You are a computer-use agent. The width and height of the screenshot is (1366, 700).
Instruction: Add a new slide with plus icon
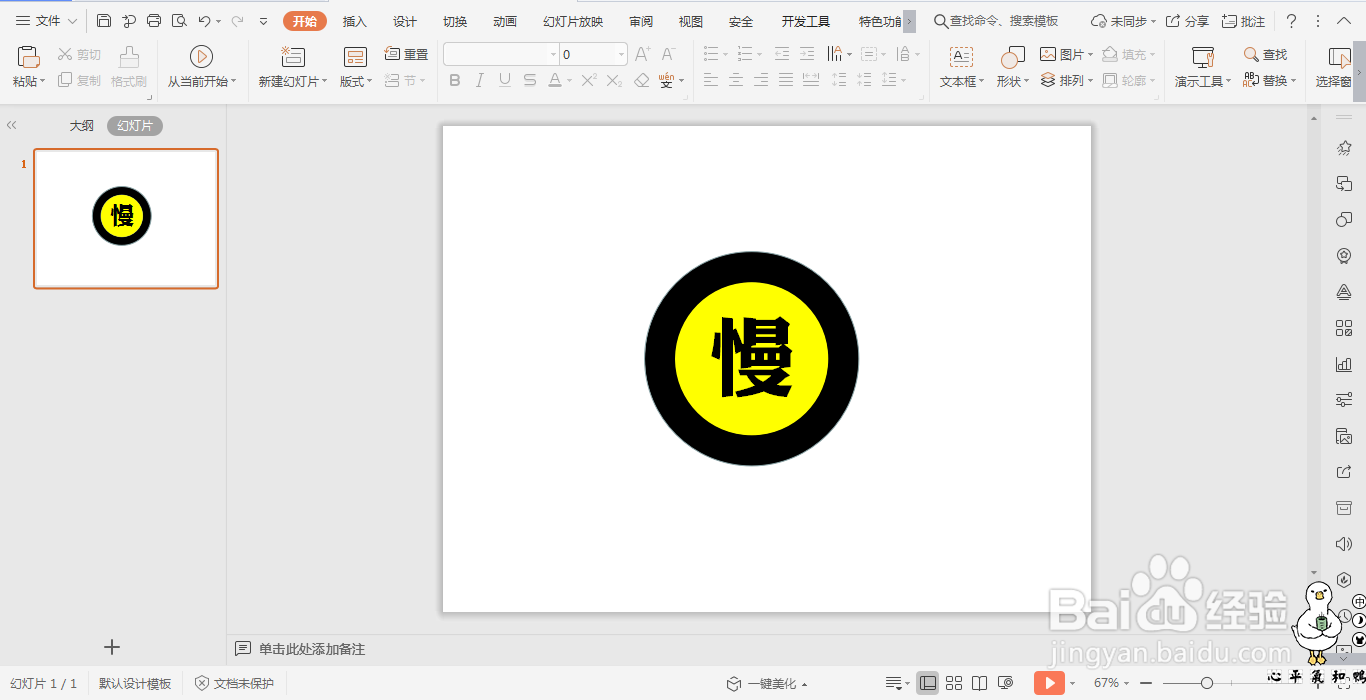tap(112, 647)
